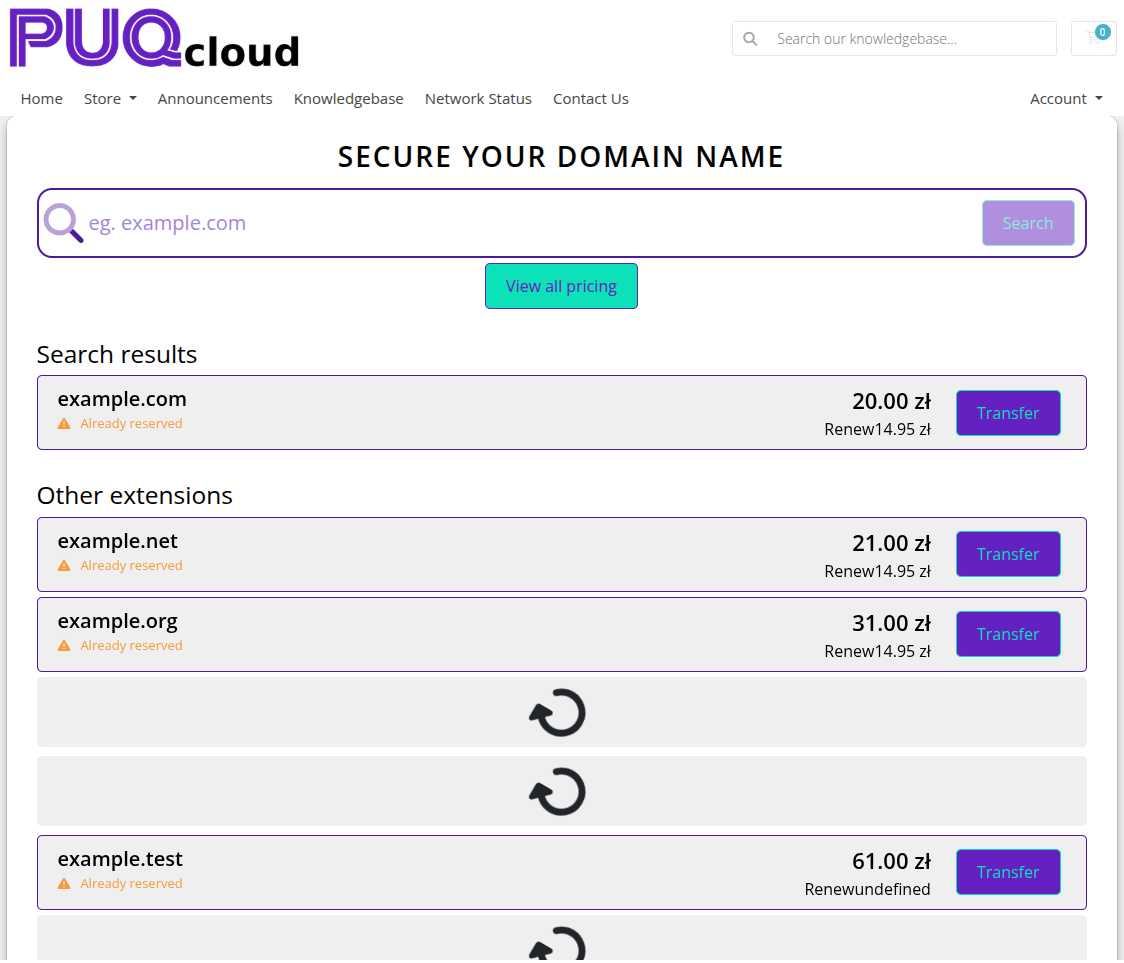Open the Contact Us page
The width and height of the screenshot is (1124, 963).
coord(590,98)
